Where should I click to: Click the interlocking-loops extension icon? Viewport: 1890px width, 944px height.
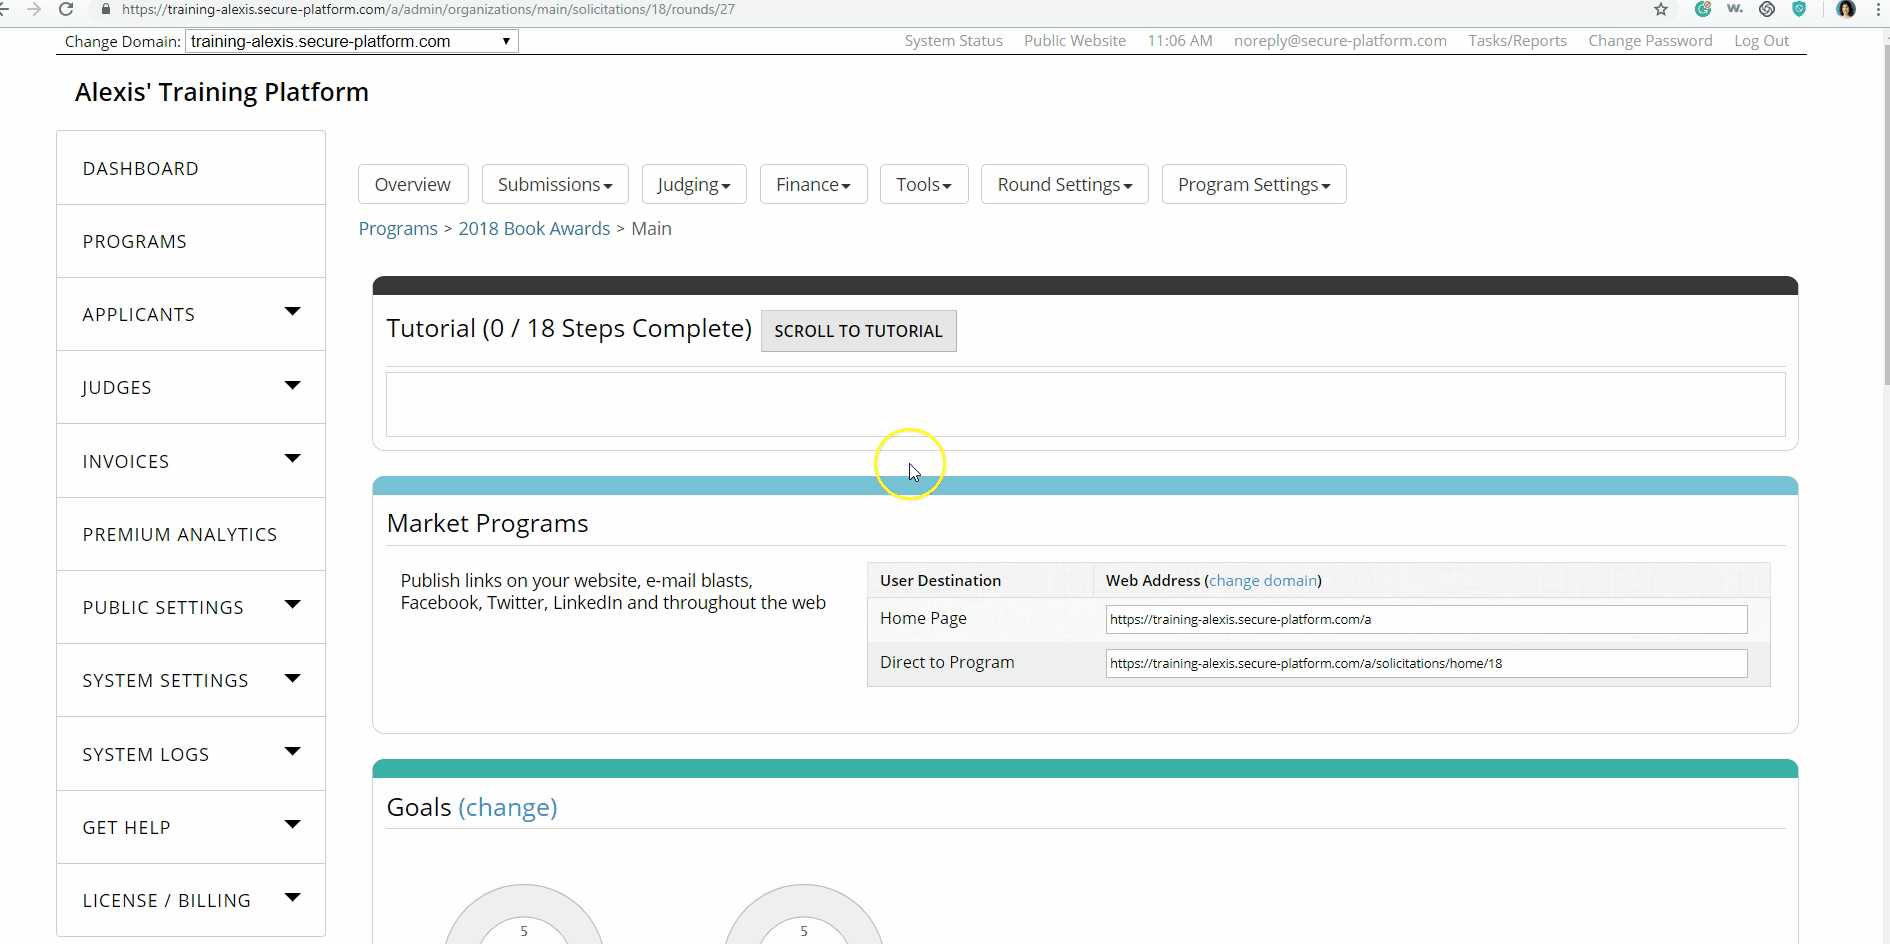pos(1767,9)
